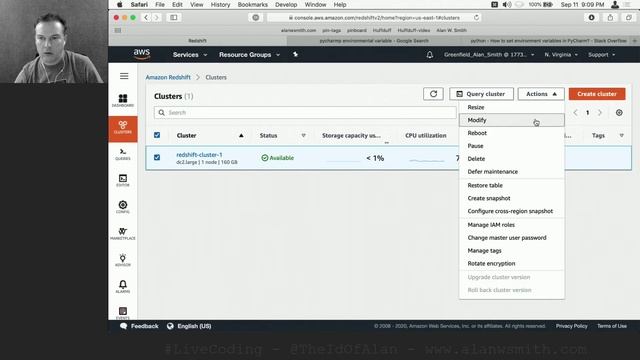Screen dimensions: 640x360
Task: Open the Editor sidebar icon
Action: [x=123, y=180]
